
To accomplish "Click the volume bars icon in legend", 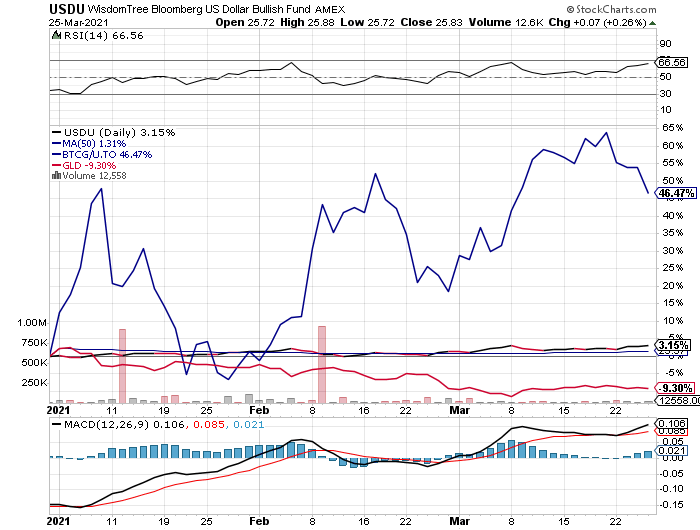I will point(56,175).
